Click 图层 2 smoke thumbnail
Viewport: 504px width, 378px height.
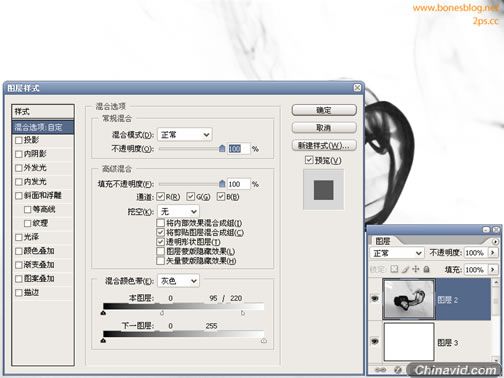click(x=409, y=299)
